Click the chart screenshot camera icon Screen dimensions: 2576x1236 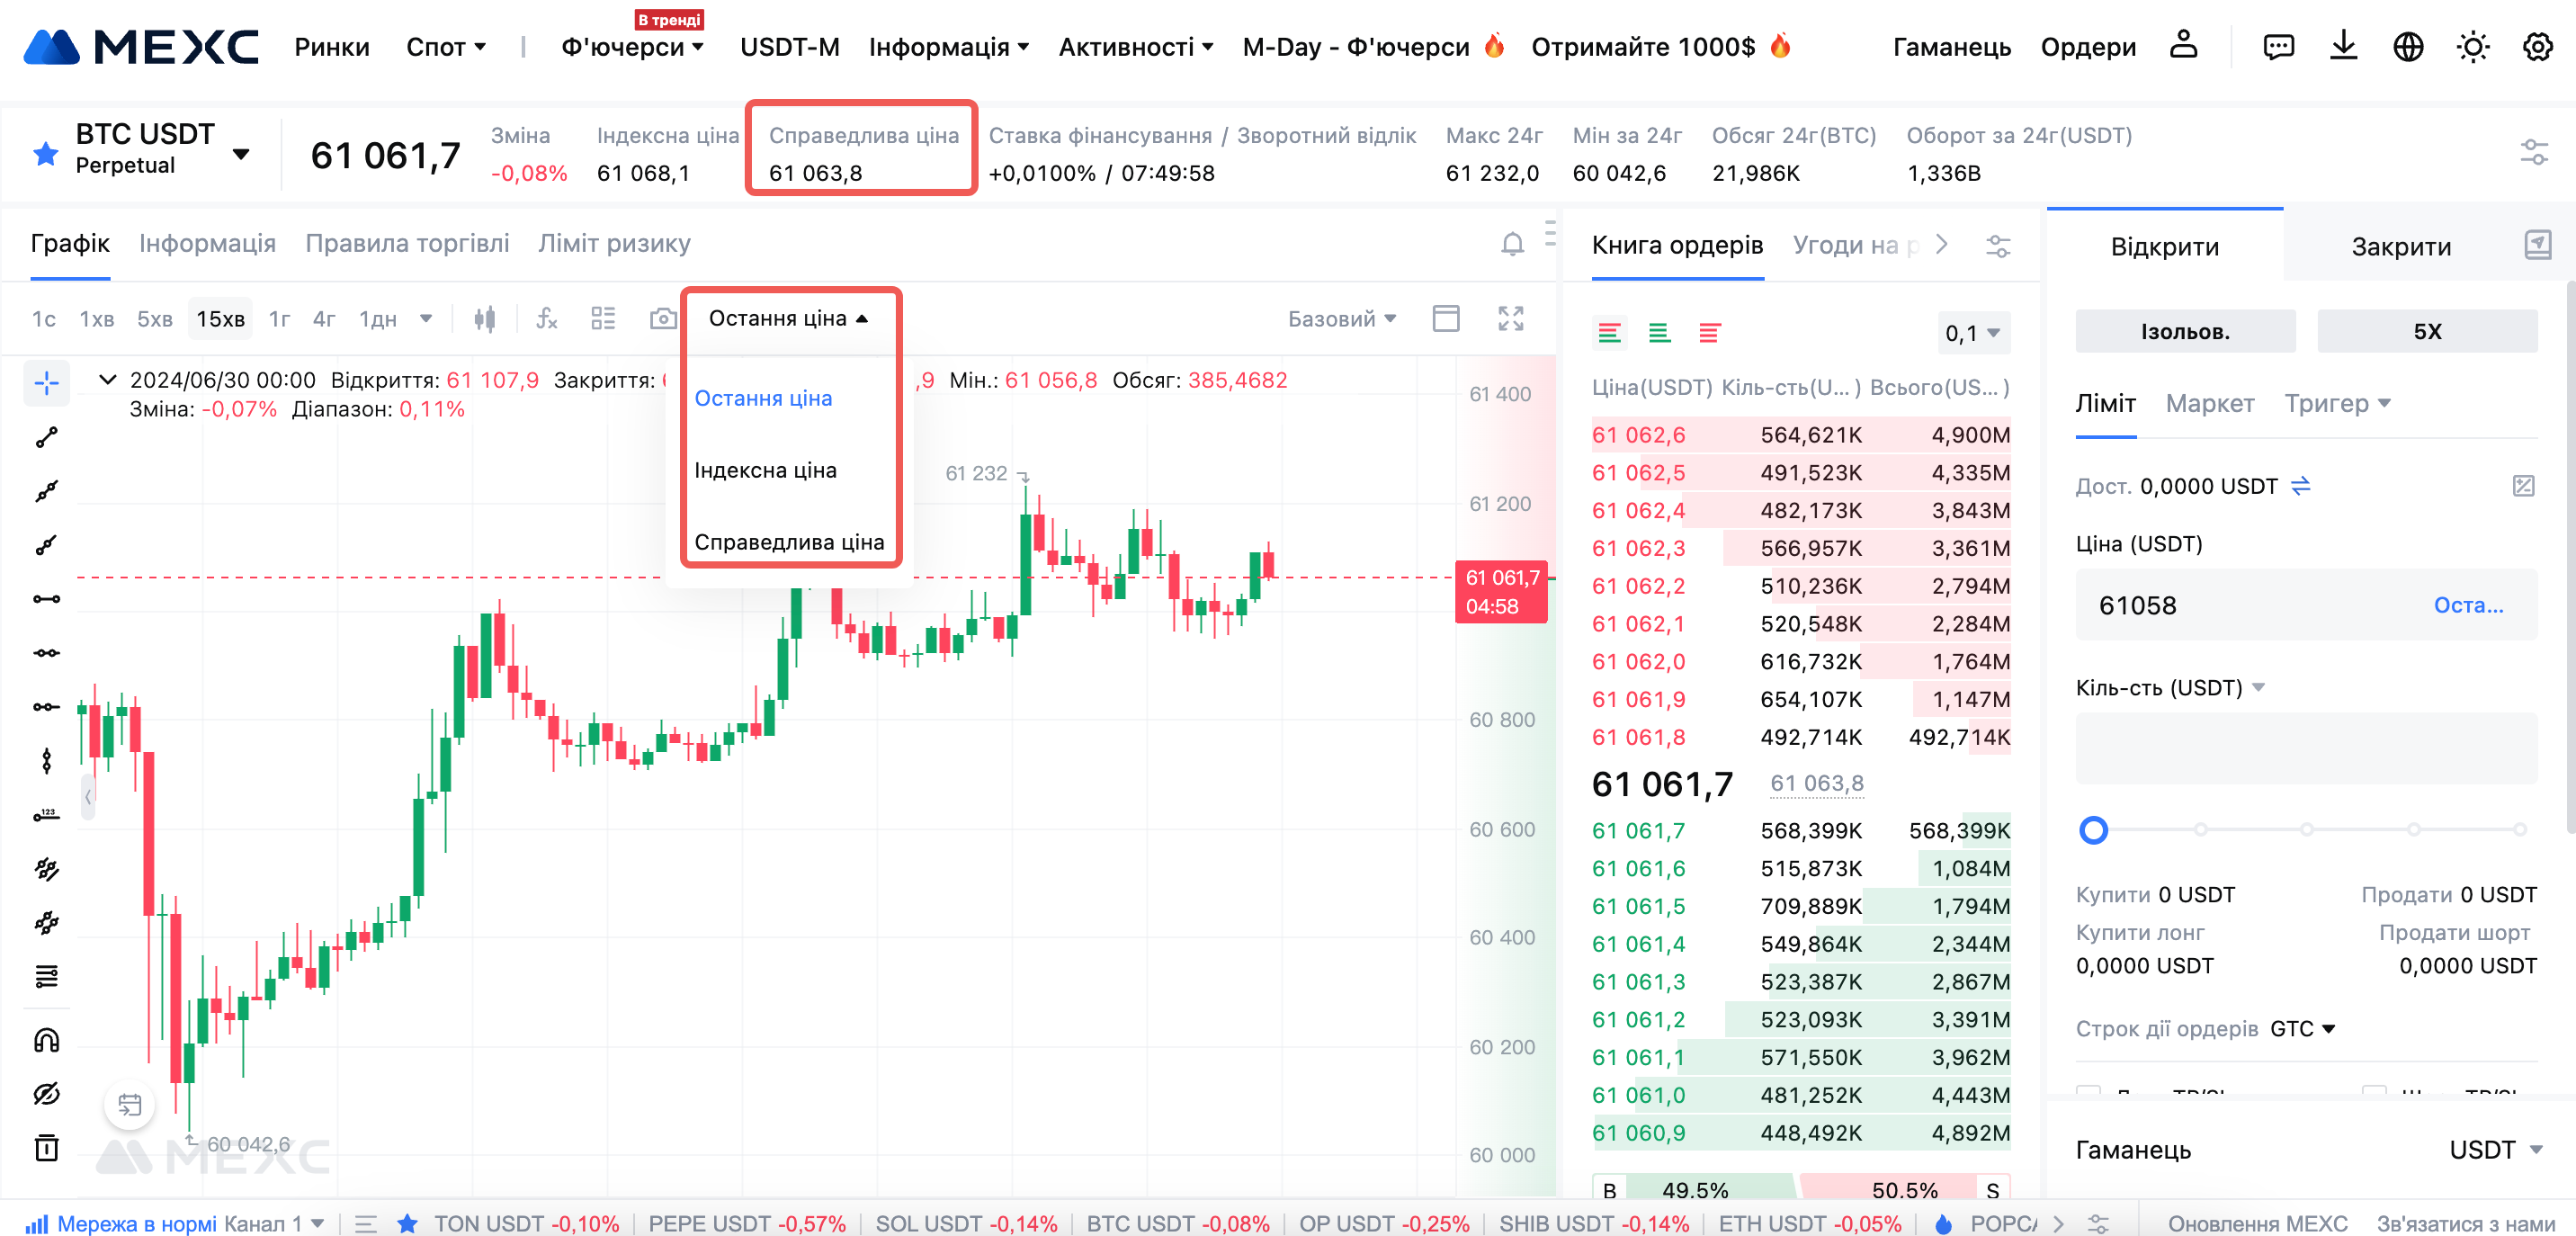(x=662, y=319)
